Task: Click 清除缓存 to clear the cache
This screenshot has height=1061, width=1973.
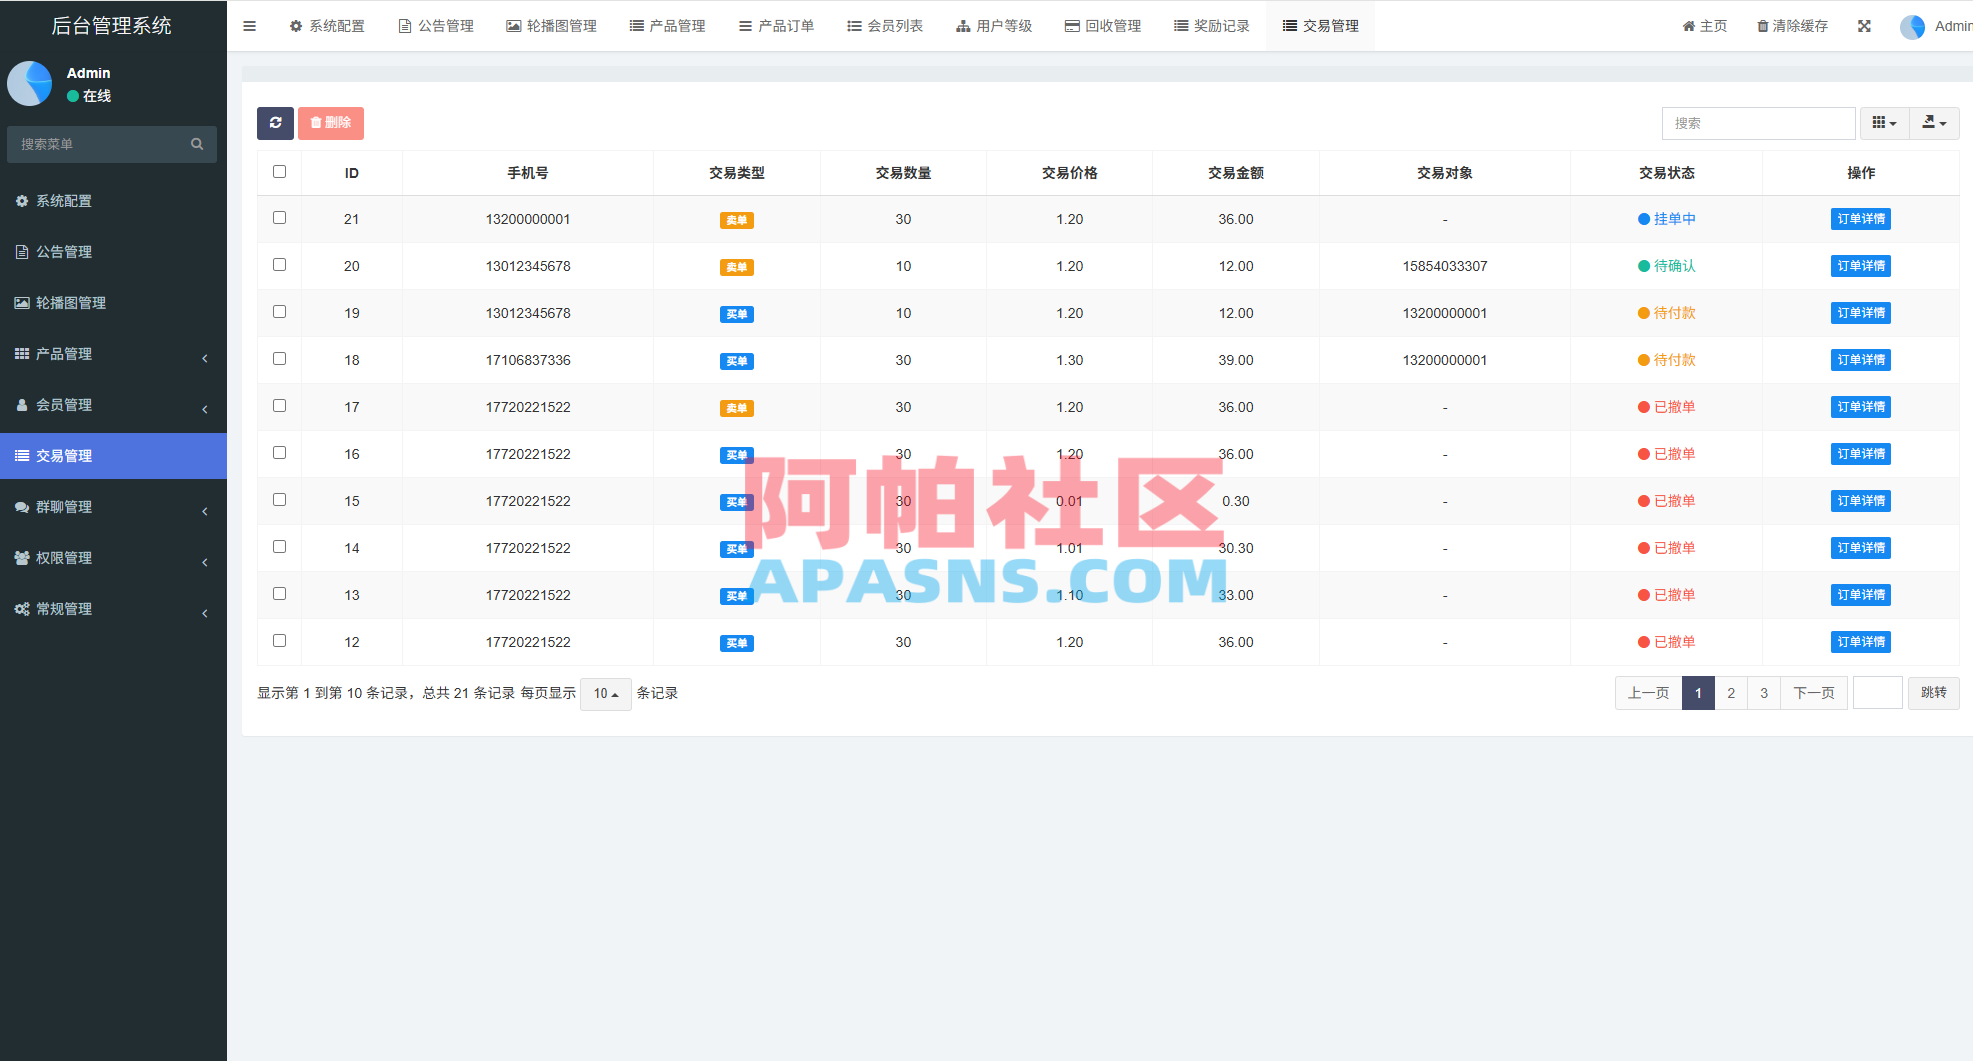Action: [1791, 26]
